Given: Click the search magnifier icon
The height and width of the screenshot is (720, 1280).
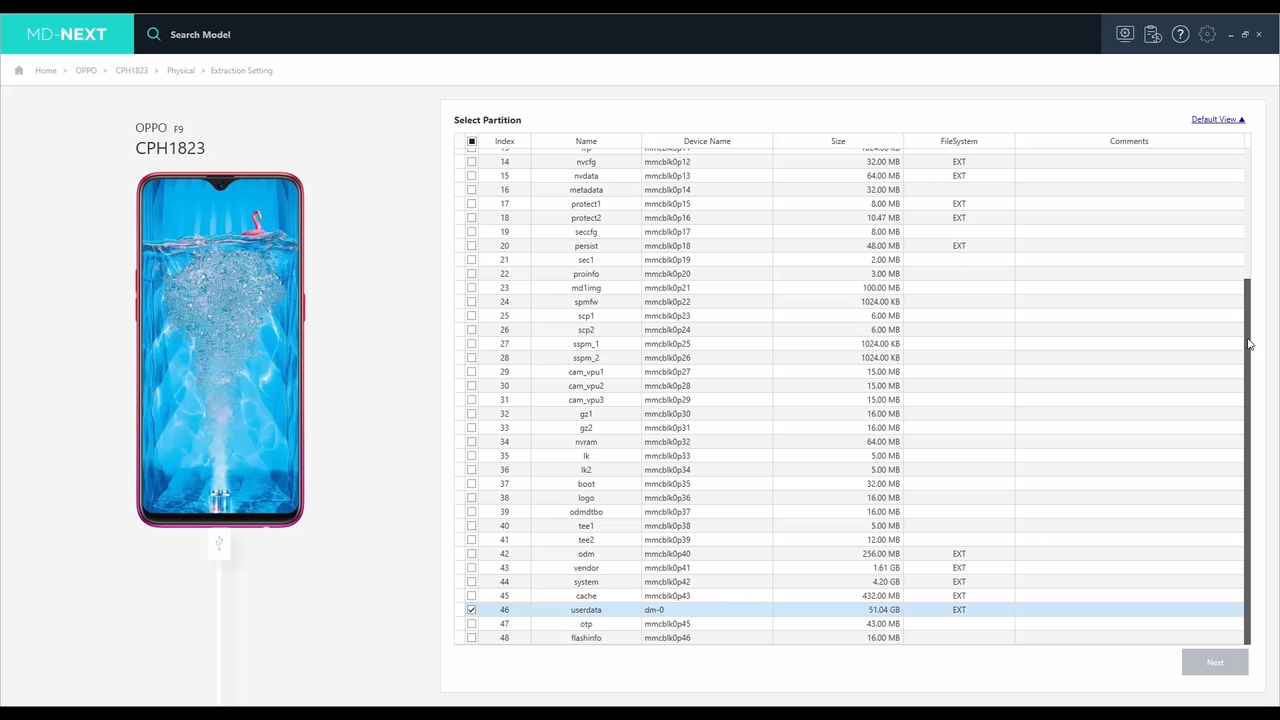Looking at the screenshot, I should [x=153, y=34].
